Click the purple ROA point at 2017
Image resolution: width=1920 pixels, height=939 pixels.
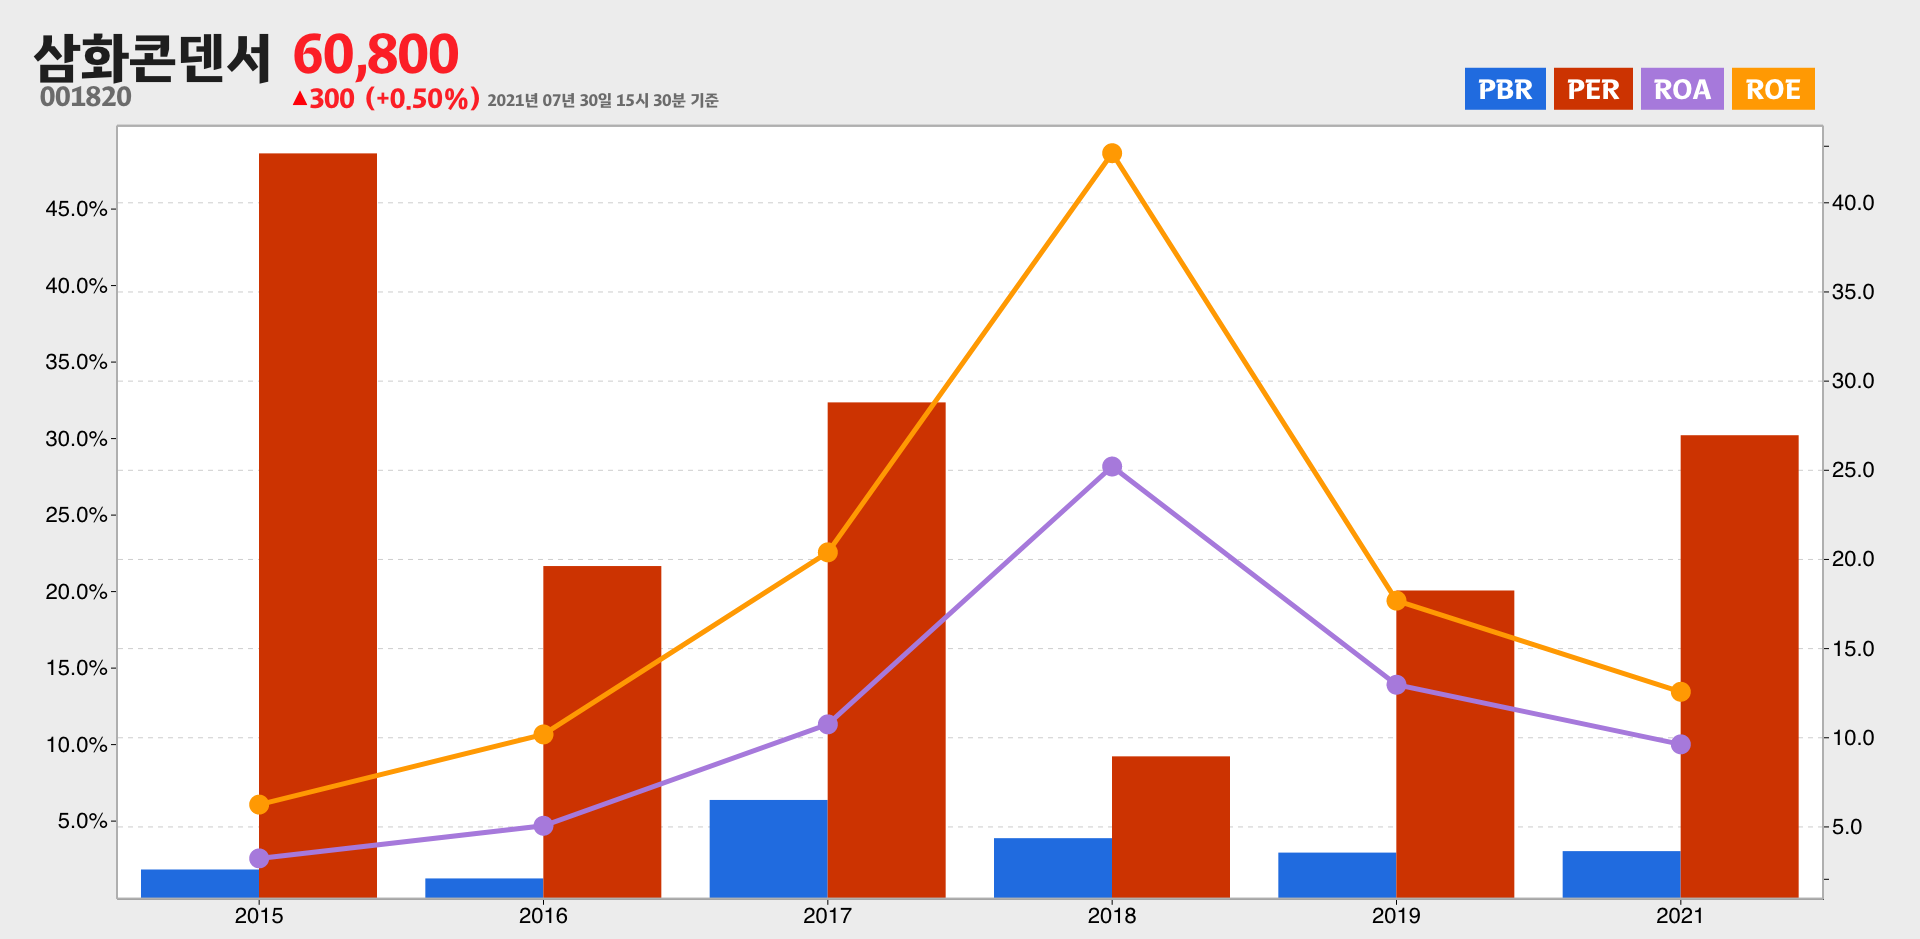coord(828,724)
